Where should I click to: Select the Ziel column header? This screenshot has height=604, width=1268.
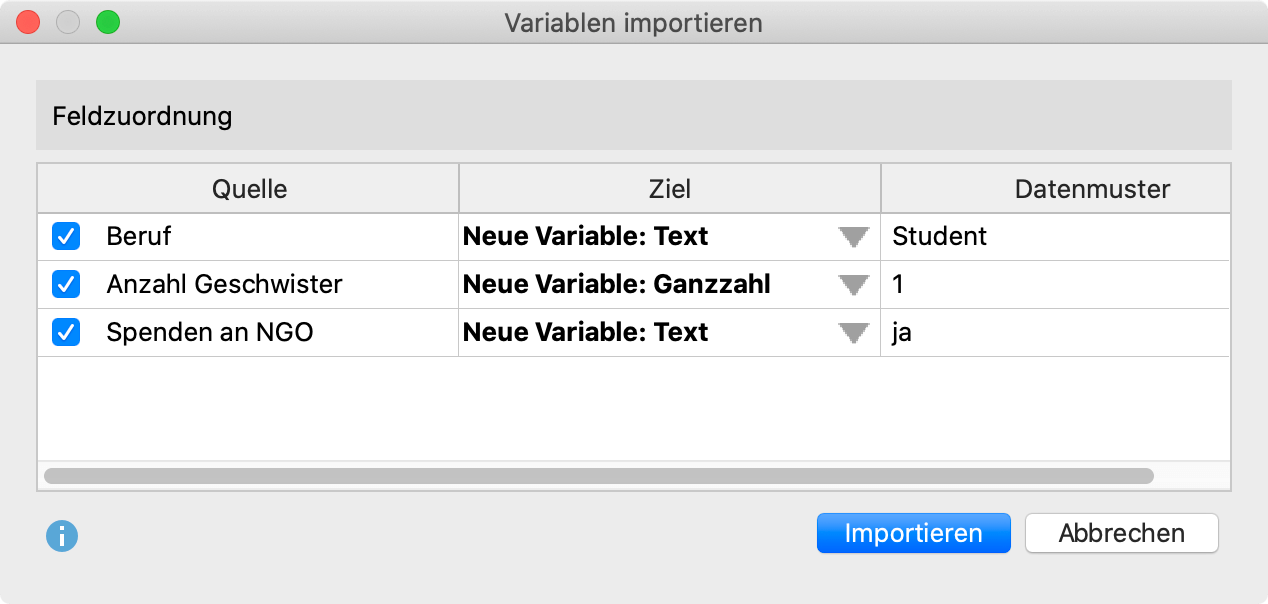coord(669,189)
